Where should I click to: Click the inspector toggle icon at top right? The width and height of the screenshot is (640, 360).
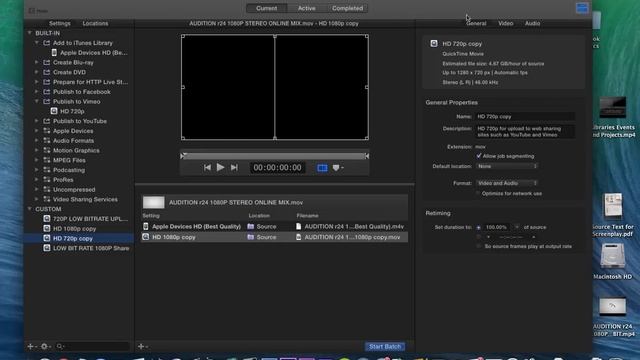coord(582,8)
